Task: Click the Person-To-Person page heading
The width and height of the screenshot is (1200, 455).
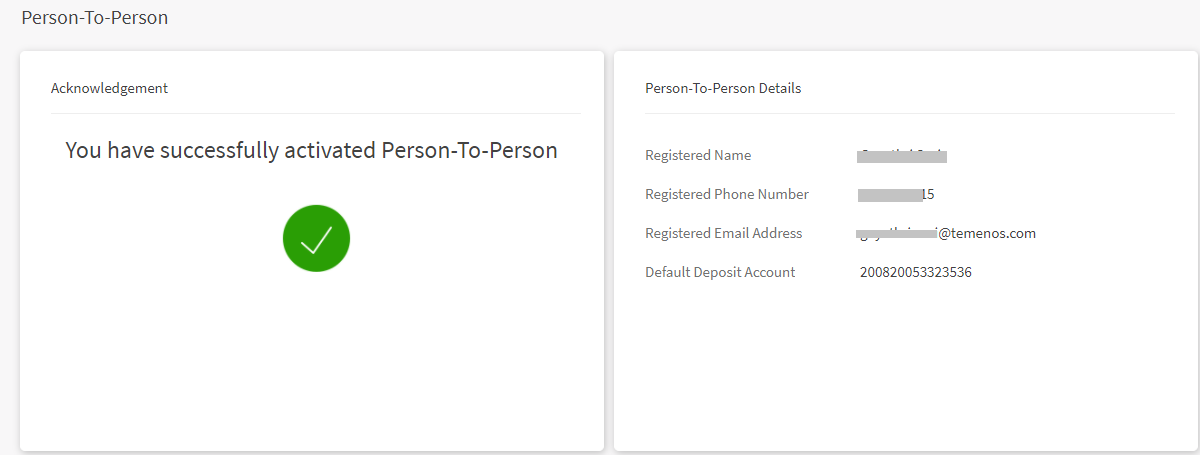Action: tap(94, 18)
